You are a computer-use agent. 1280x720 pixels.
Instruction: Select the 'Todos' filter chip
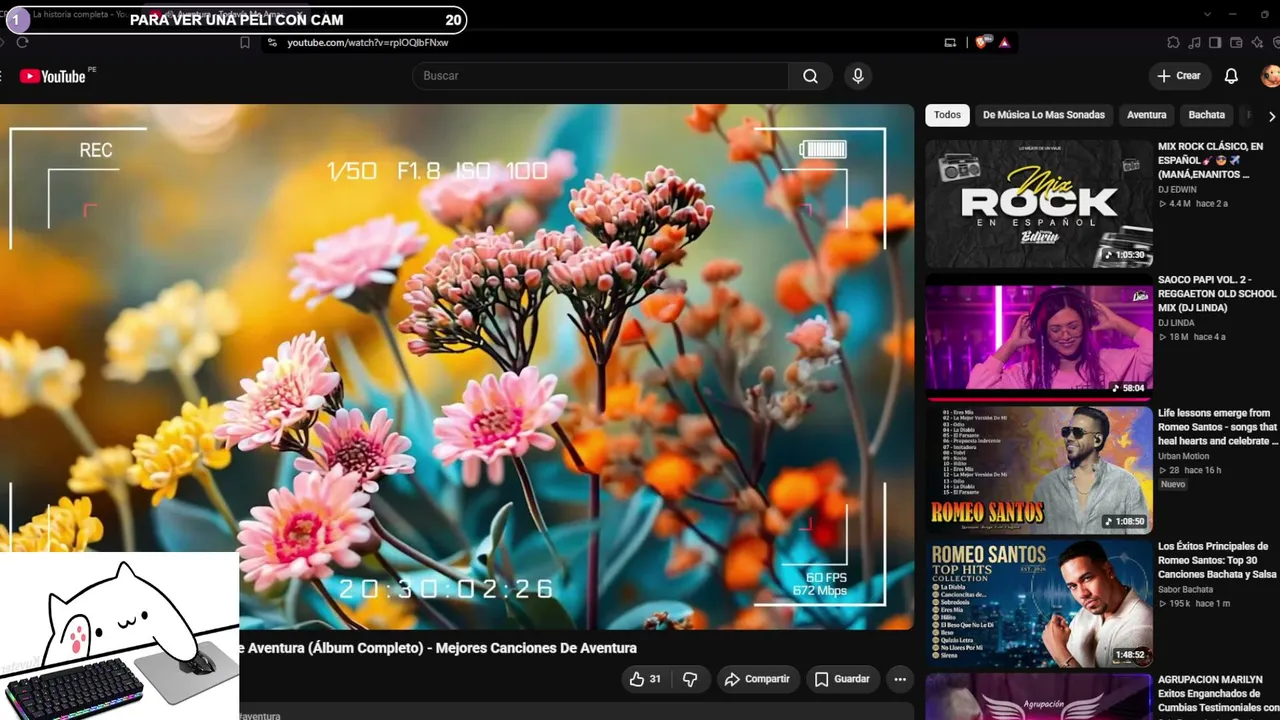click(x=947, y=115)
